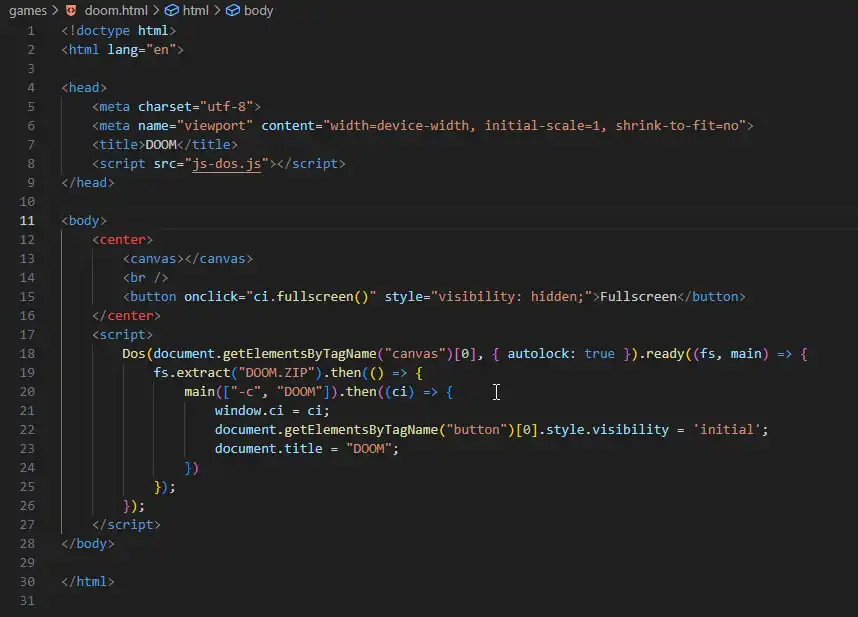The width and height of the screenshot is (858, 617).
Task: Click the closing </body> tag
Action: coord(88,544)
